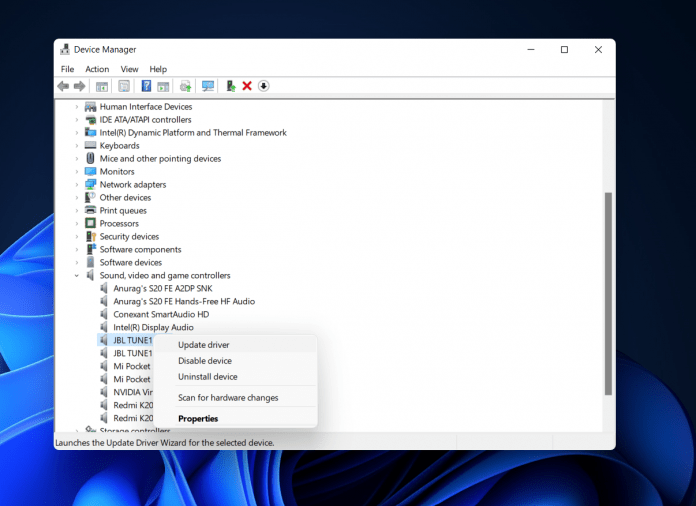Choose Update driver from context menu
Screen dimensions: 696x506
pos(236,345)
